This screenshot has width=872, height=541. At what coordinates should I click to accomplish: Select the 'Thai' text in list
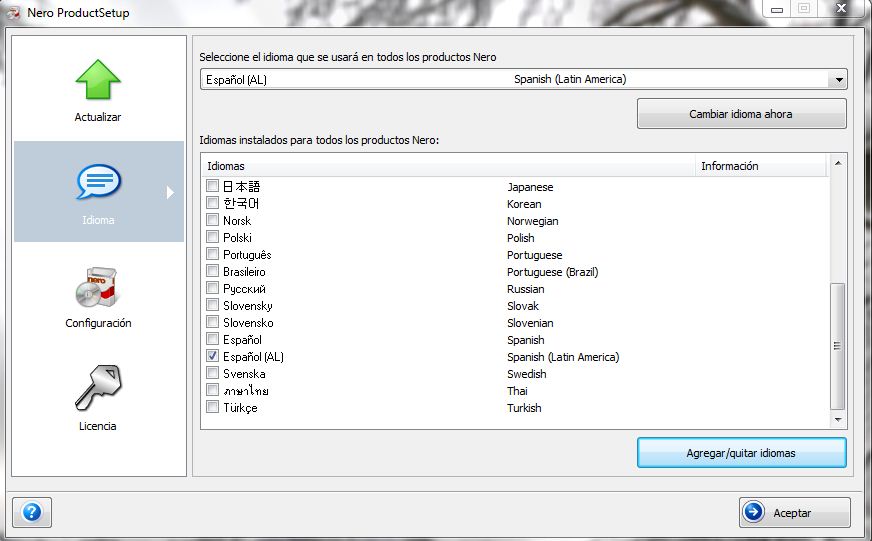(517, 391)
